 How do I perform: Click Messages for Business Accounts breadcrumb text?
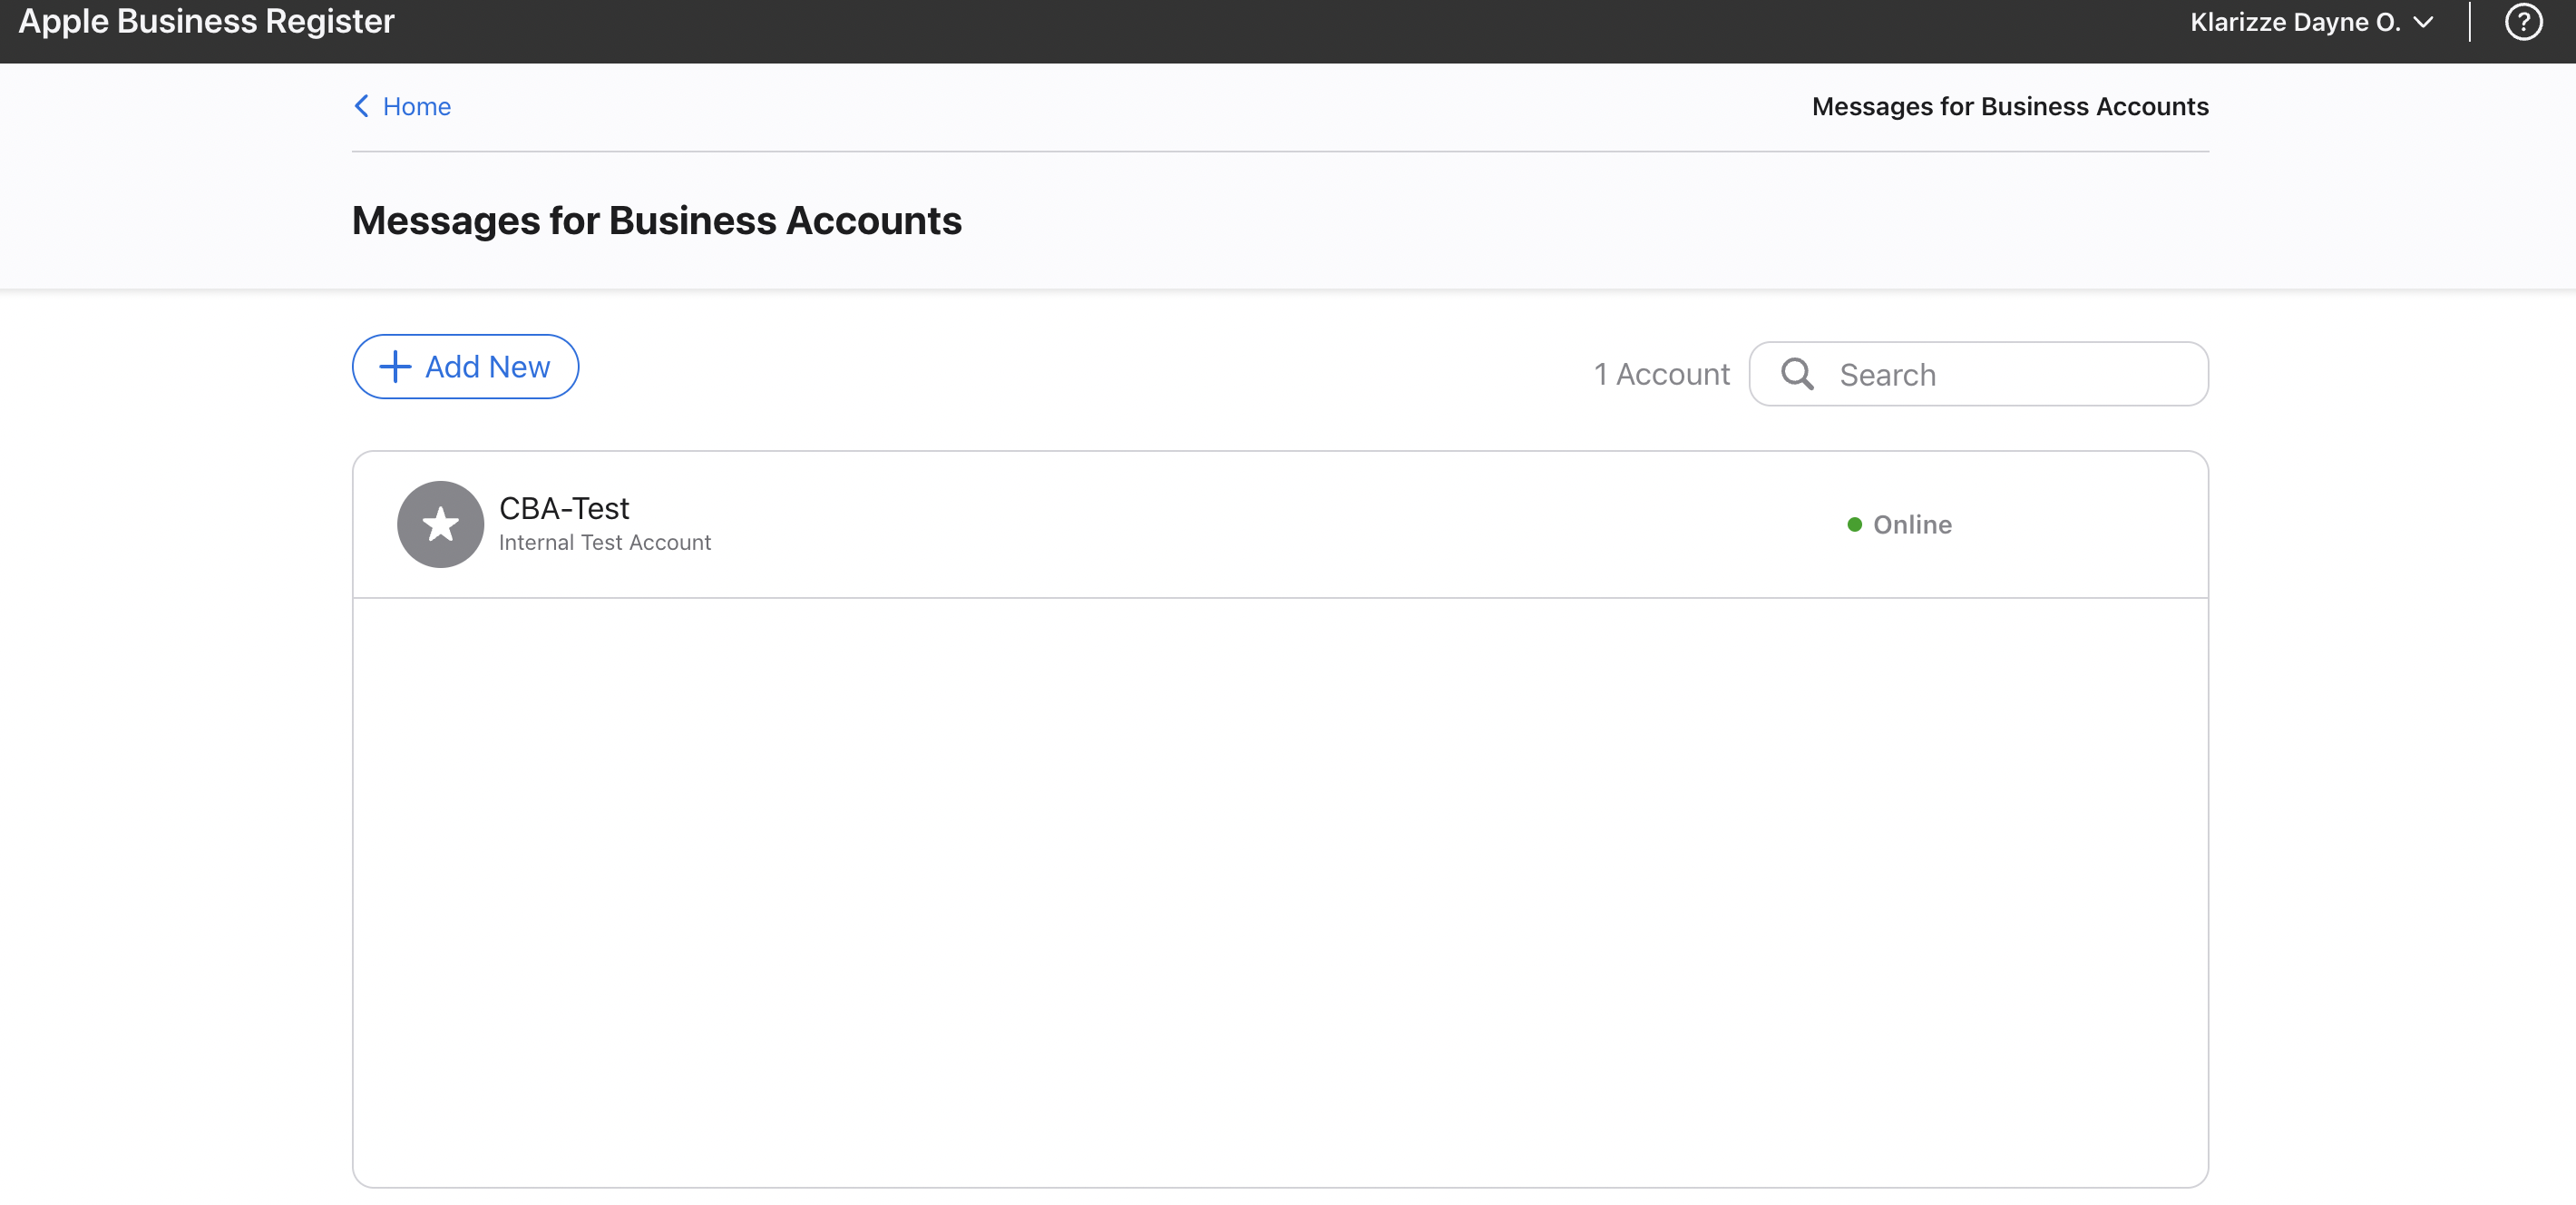tap(2010, 106)
